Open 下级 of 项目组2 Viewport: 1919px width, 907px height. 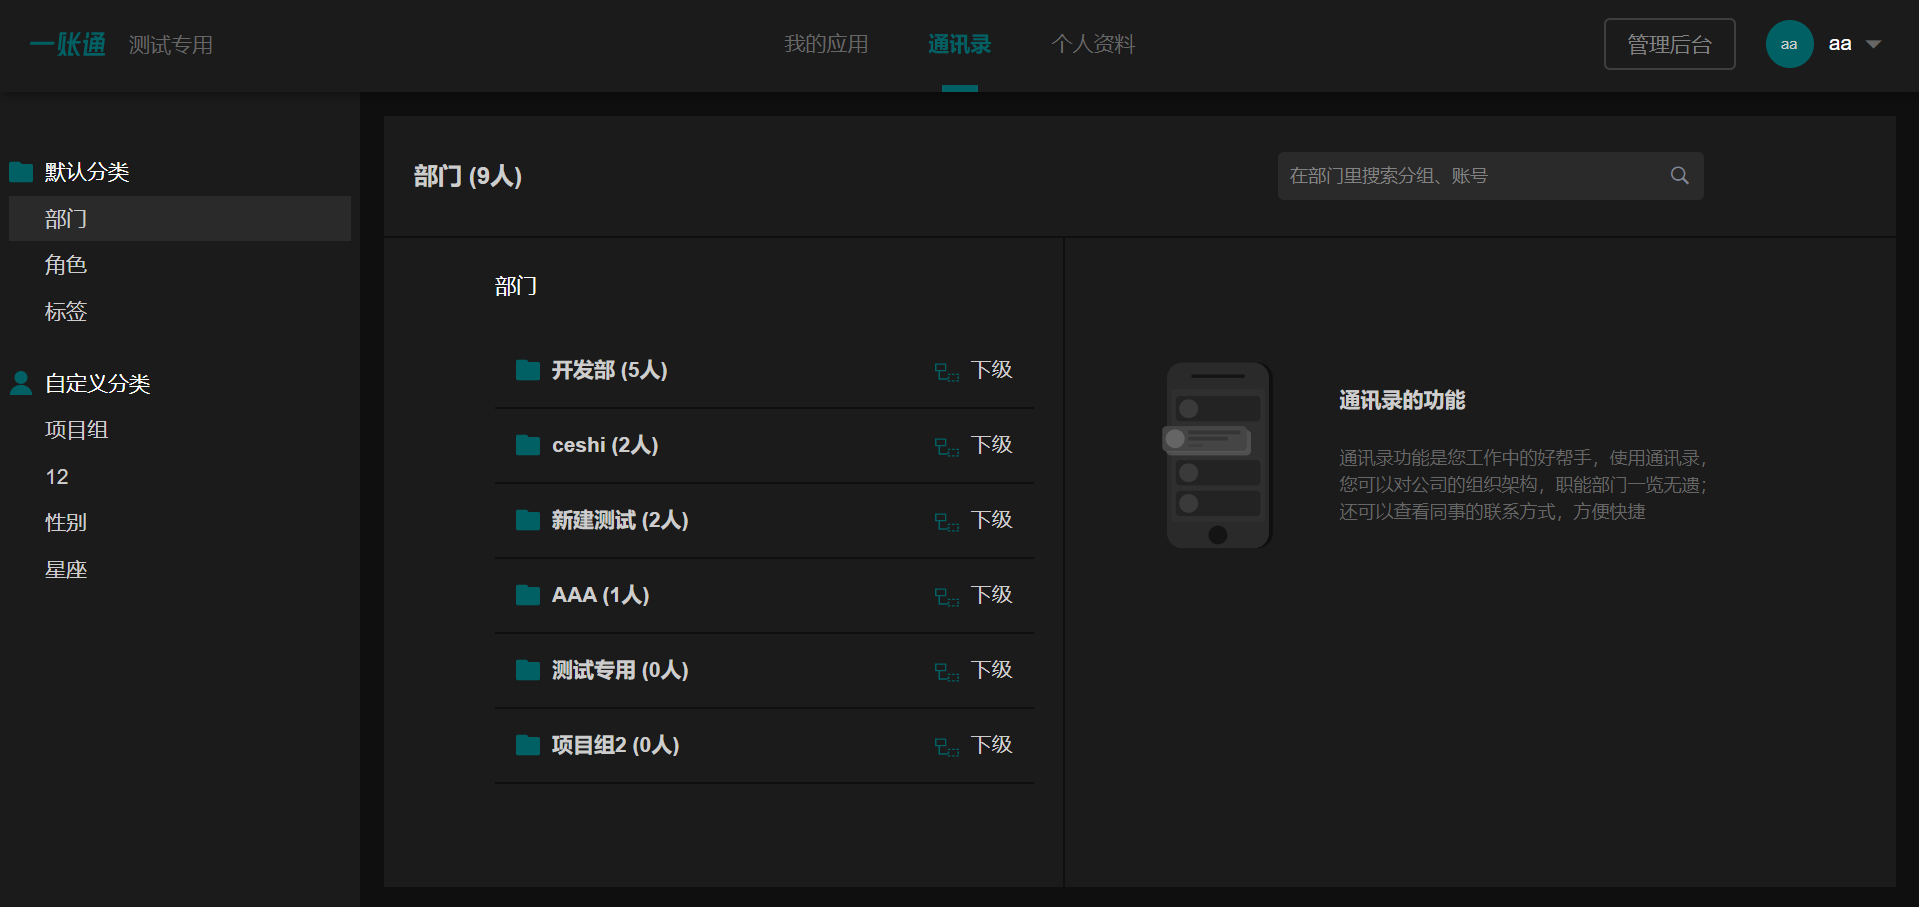click(x=991, y=745)
